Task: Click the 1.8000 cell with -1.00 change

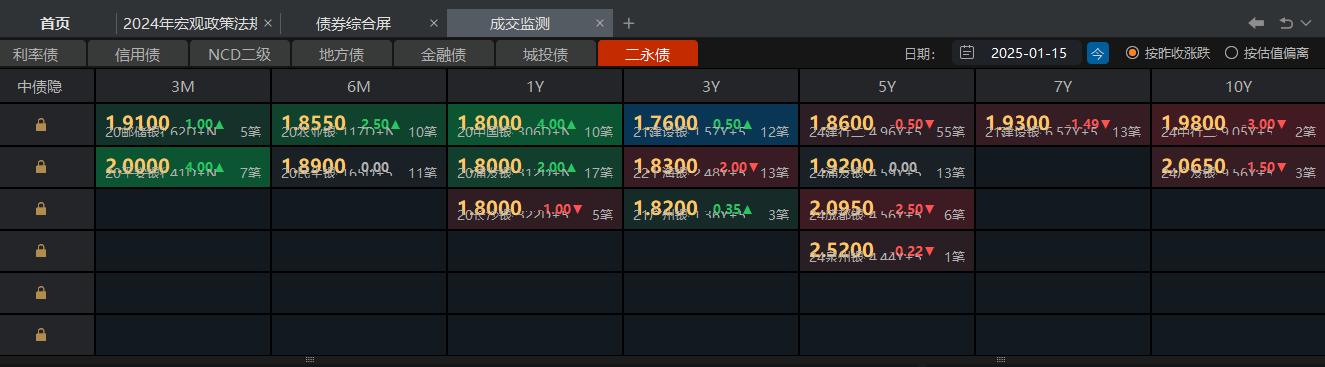Action: click(535, 209)
